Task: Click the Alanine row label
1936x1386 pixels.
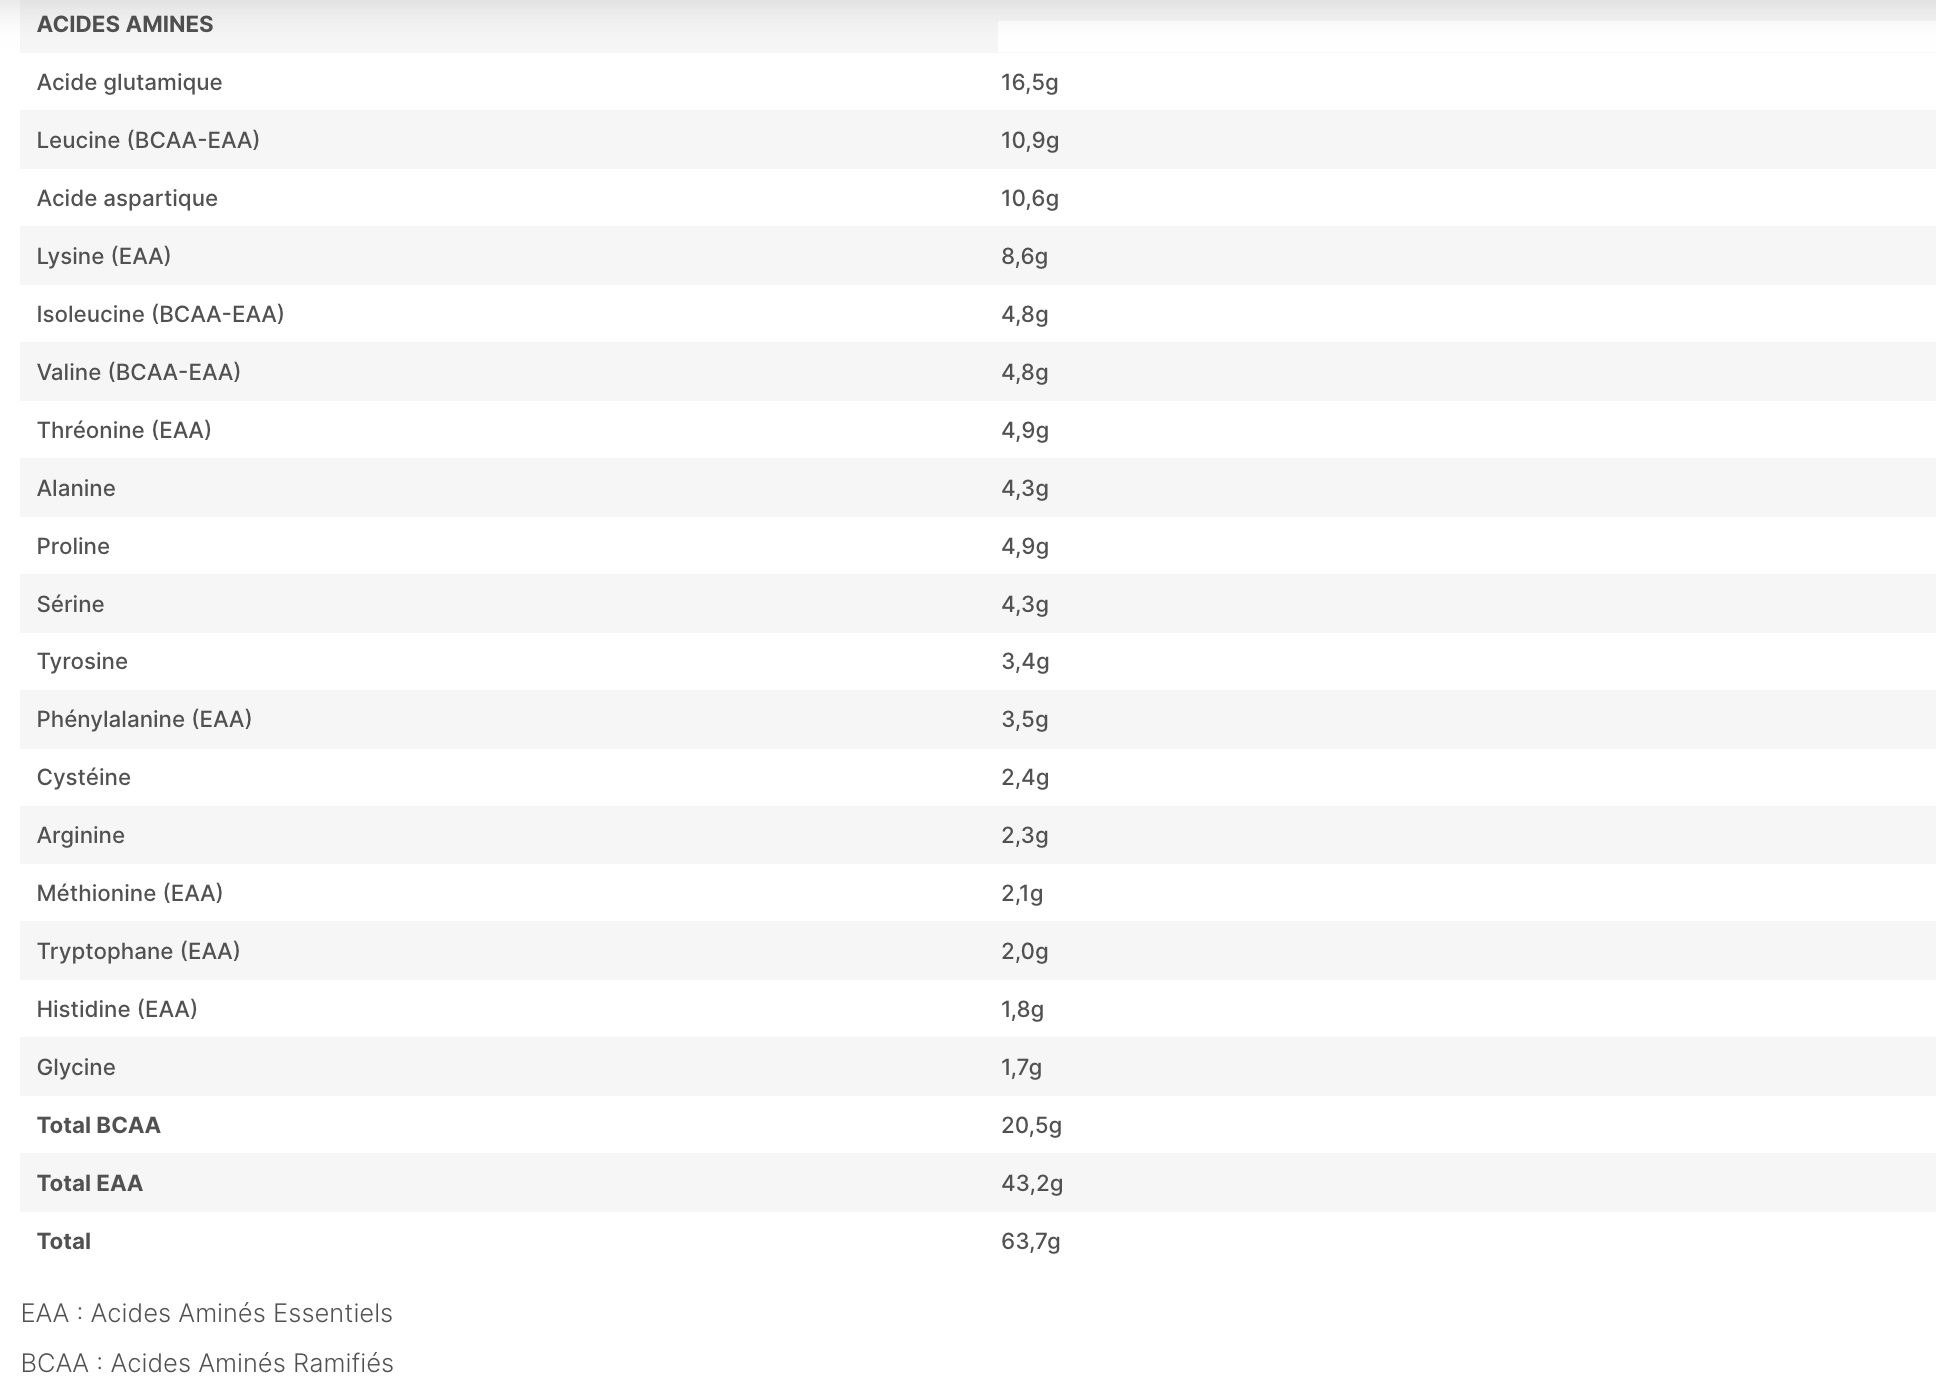Action: tap(76, 488)
